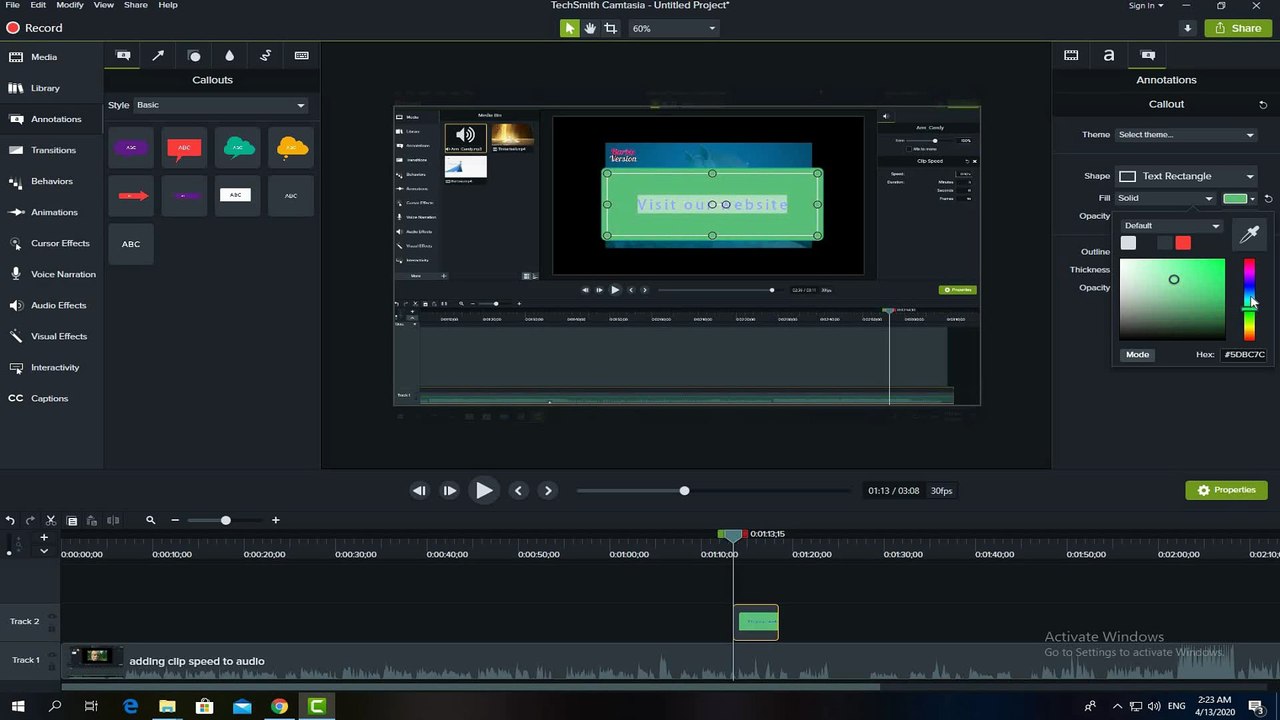Image resolution: width=1280 pixels, height=720 pixels.
Task: Open the Fill Solid dropdown
Action: pyautogui.click(x=1165, y=198)
